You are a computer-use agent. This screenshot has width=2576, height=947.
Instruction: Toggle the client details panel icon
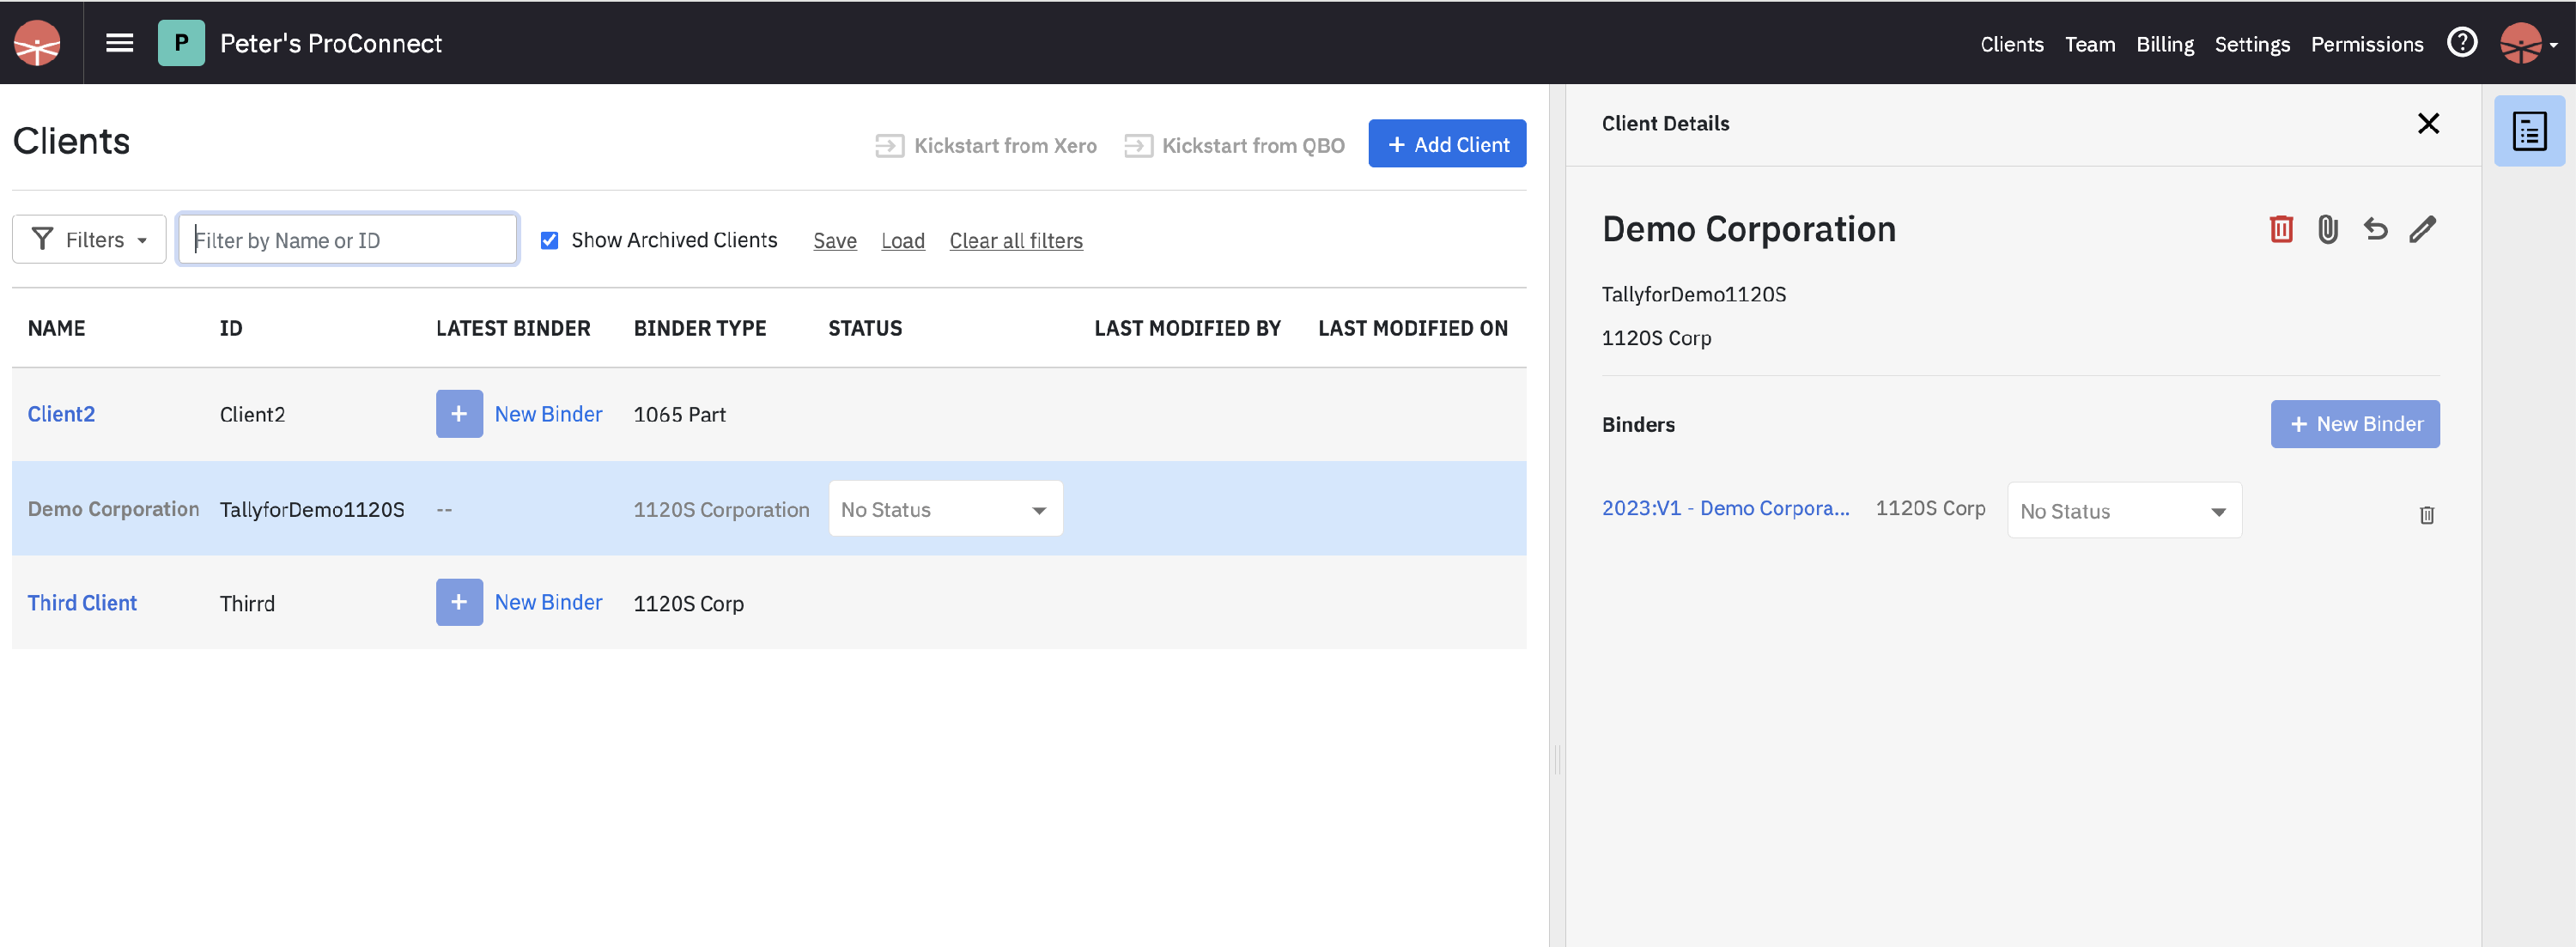pyautogui.click(x=2528, y=131)
